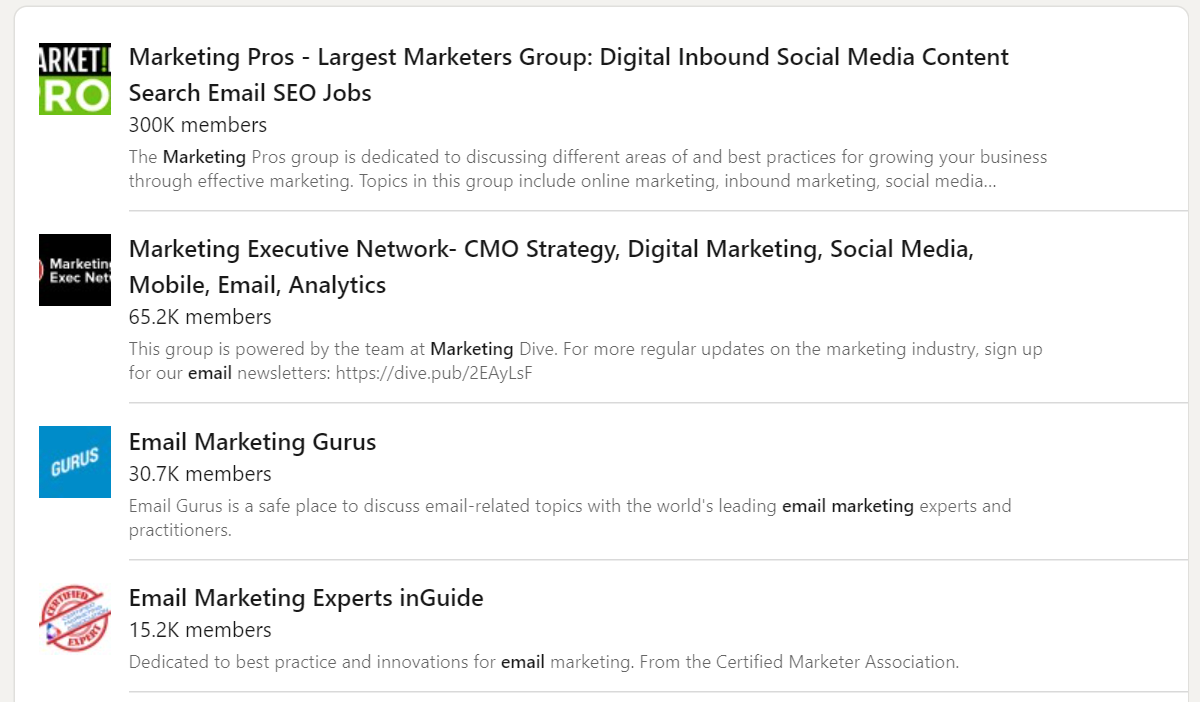Click the green Marketing Pros group logo

click(x=75, y=79)
